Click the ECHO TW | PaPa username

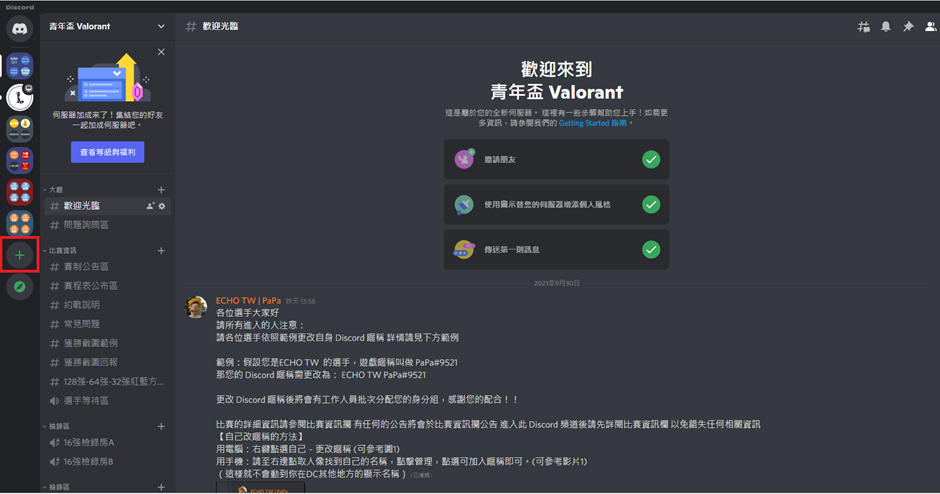[248, 300]
